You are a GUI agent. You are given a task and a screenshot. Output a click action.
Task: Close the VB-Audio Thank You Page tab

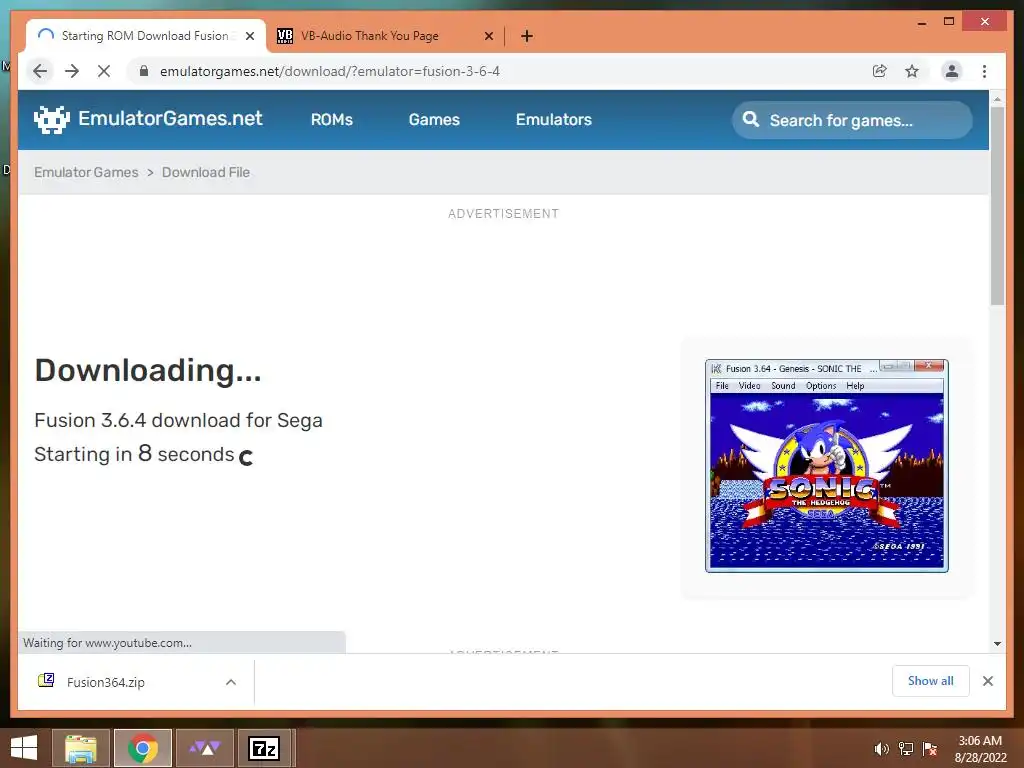pos(488,36)
